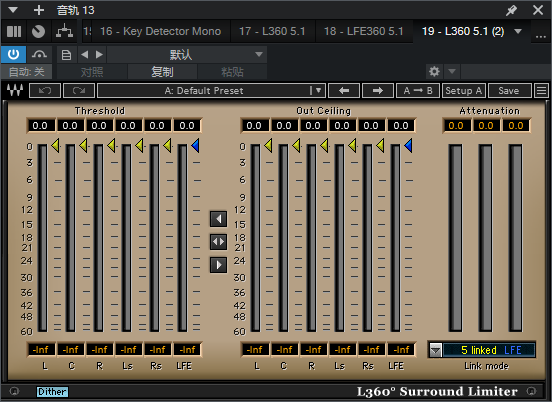The width and height of the screenshot is (552, 402).
Task: Switch to 17 - L360 5.1 tab
Action: 272,31
